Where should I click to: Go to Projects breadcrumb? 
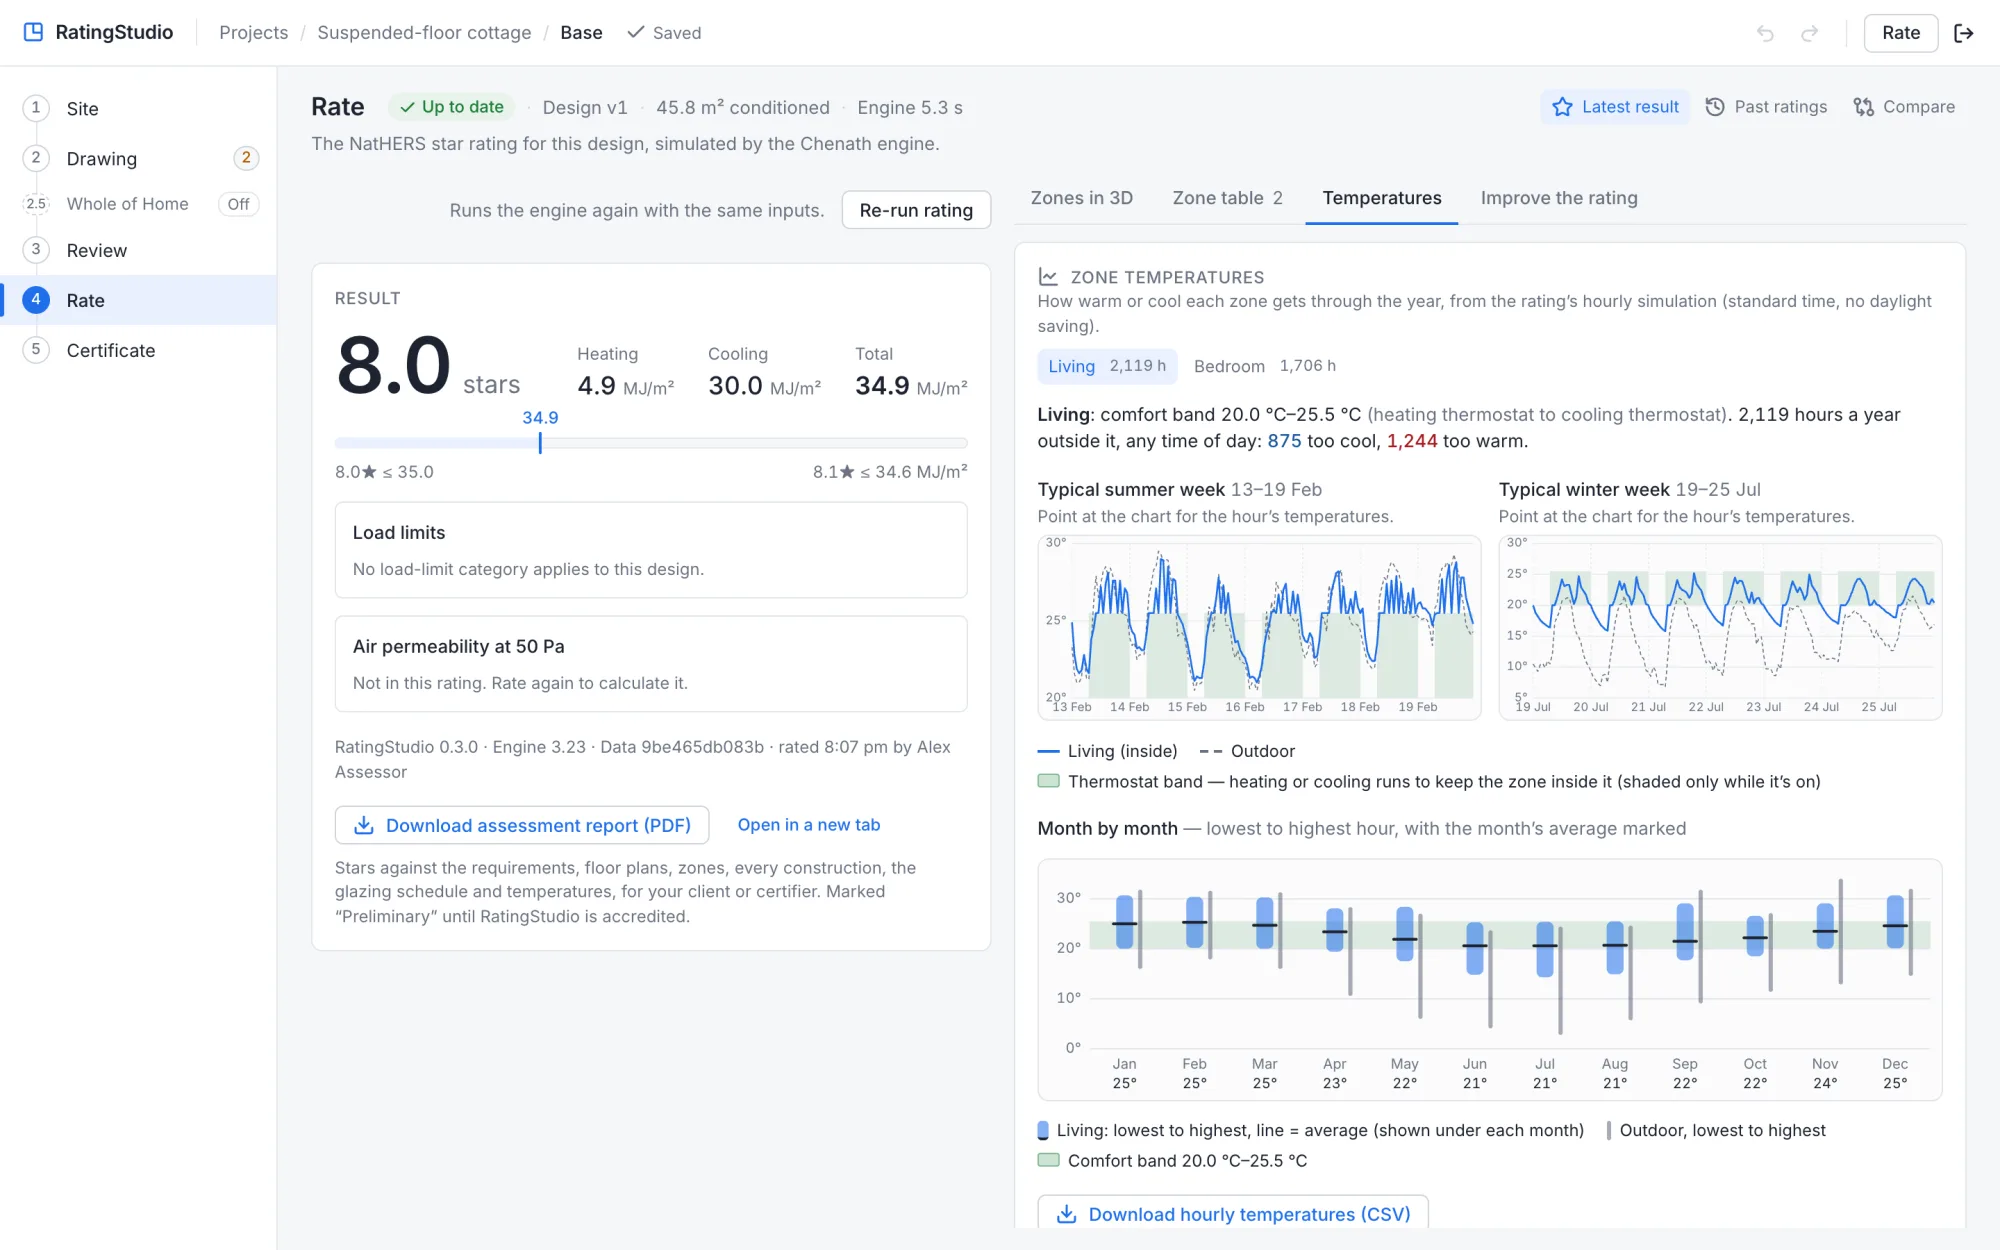tap(253, 33)
